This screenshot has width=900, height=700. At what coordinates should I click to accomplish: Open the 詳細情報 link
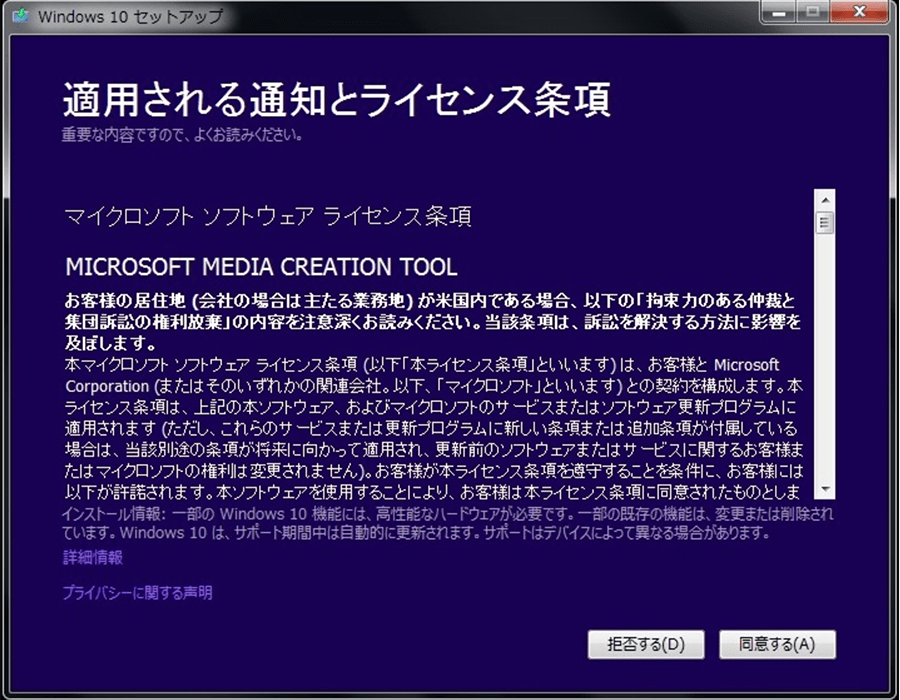coord(92,558)
